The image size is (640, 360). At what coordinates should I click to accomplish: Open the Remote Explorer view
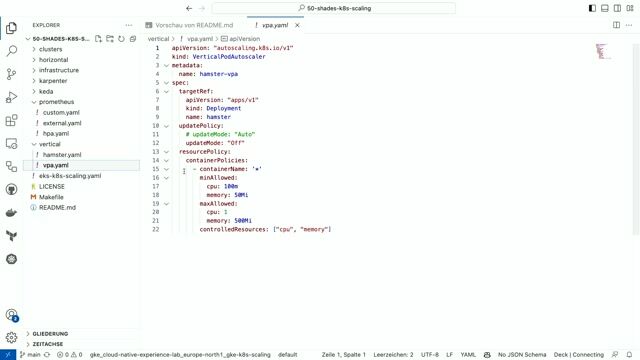coord(11,144)
